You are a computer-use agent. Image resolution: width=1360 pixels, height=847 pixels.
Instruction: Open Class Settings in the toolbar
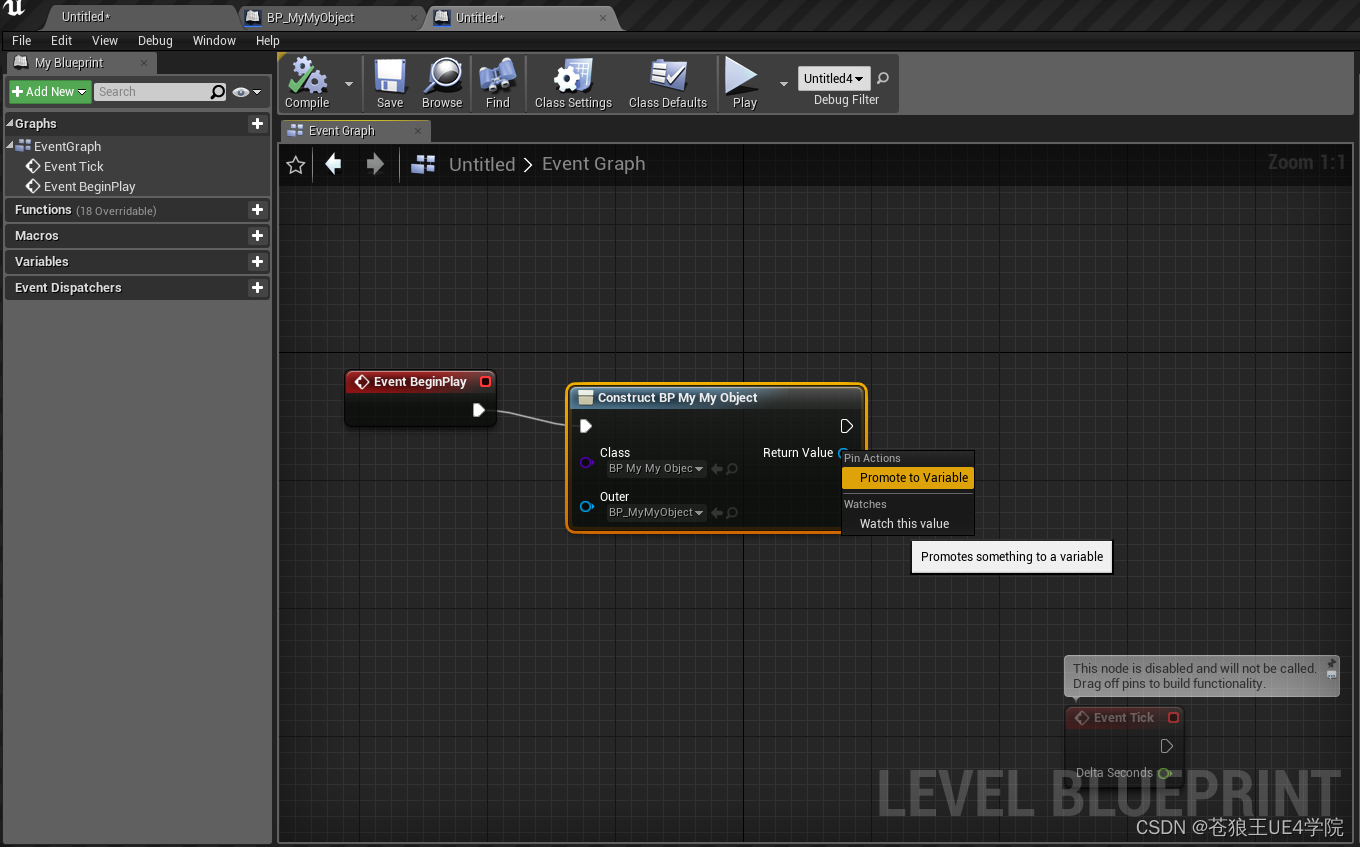click(573, 83)
